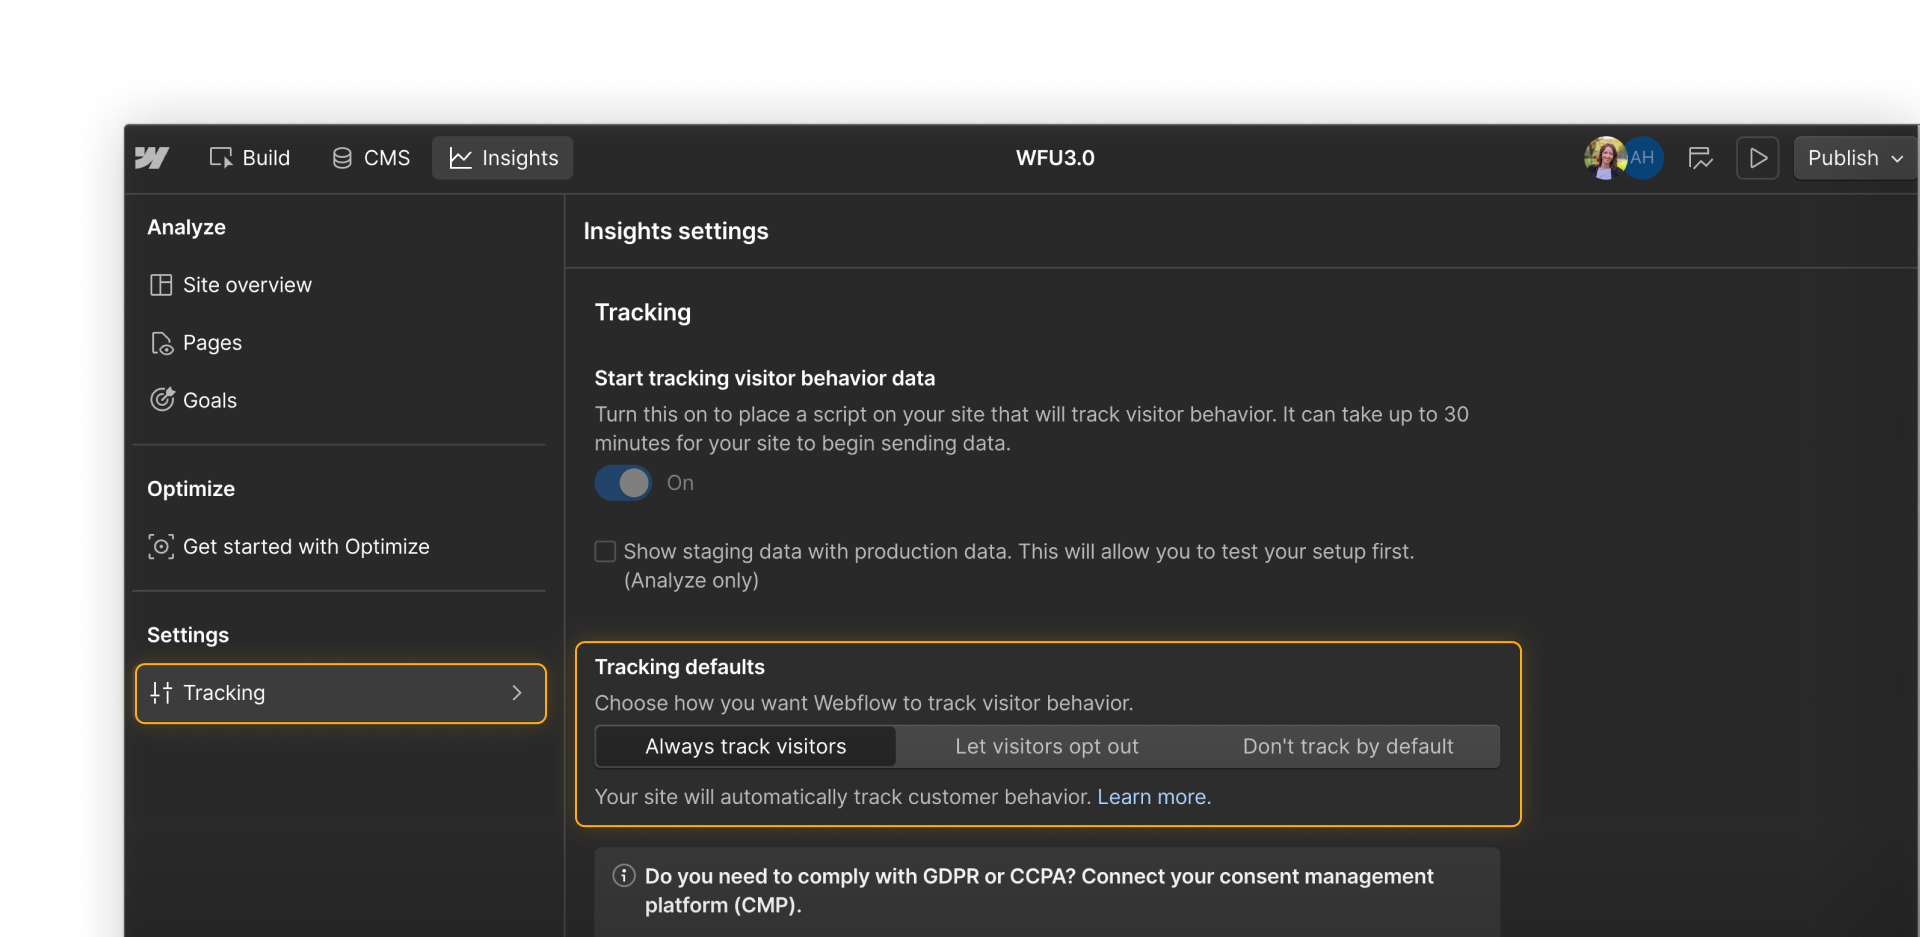Open Goals from the Analyze sidebar

210,400
